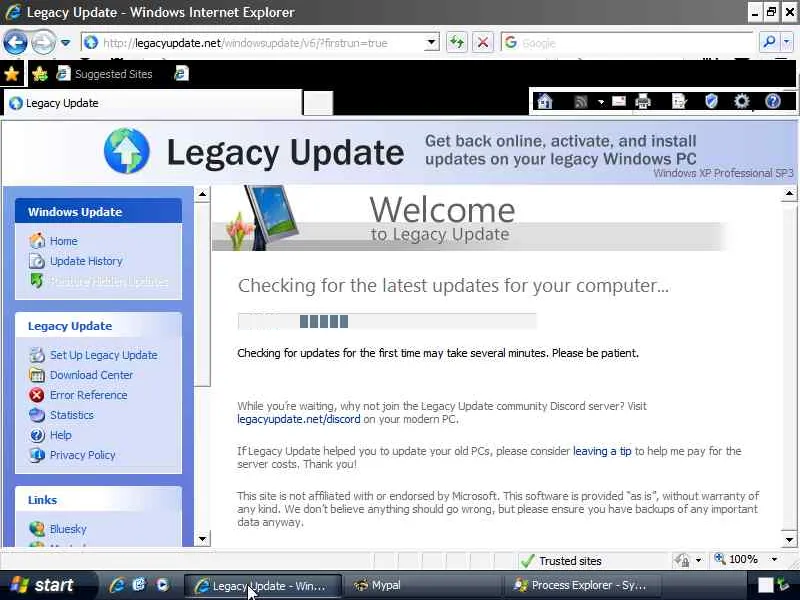The width and height of the screenshot is (800, 600).
Task: Click the main pane scroll up arrow
Action: 789,194
